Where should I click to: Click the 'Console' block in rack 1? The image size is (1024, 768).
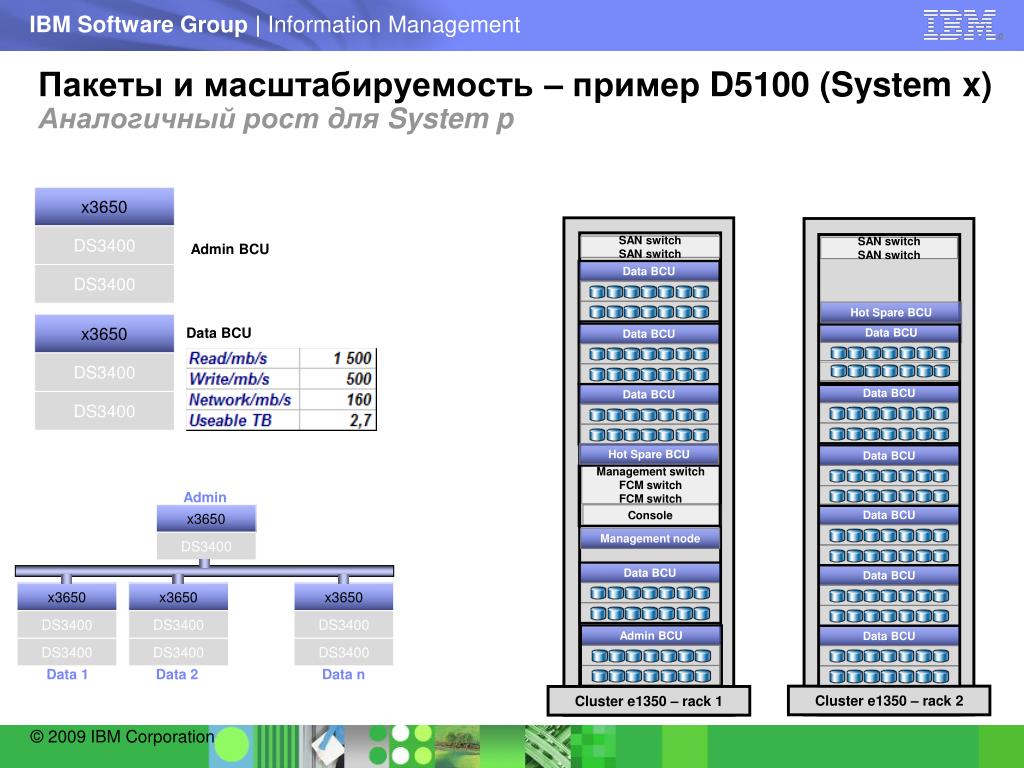(x=650, y=515)
